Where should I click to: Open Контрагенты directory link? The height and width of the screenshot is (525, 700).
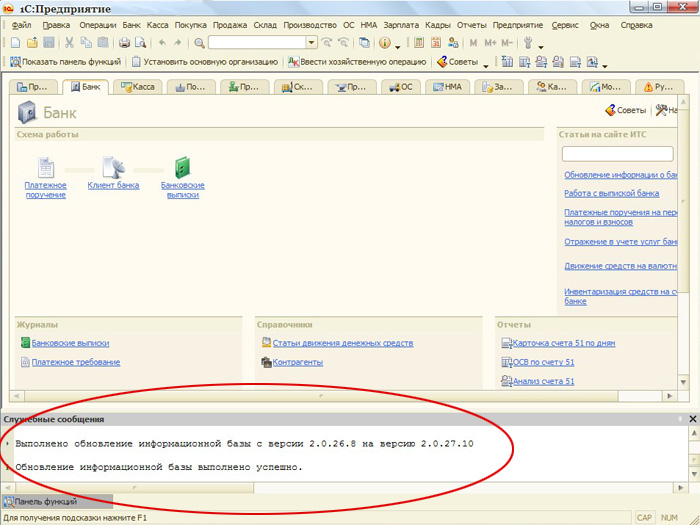[x=297, y=362]
